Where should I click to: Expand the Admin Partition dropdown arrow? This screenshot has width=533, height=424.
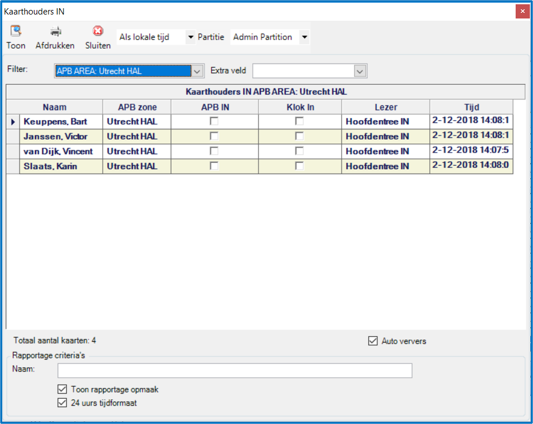[x=305, y=37]
